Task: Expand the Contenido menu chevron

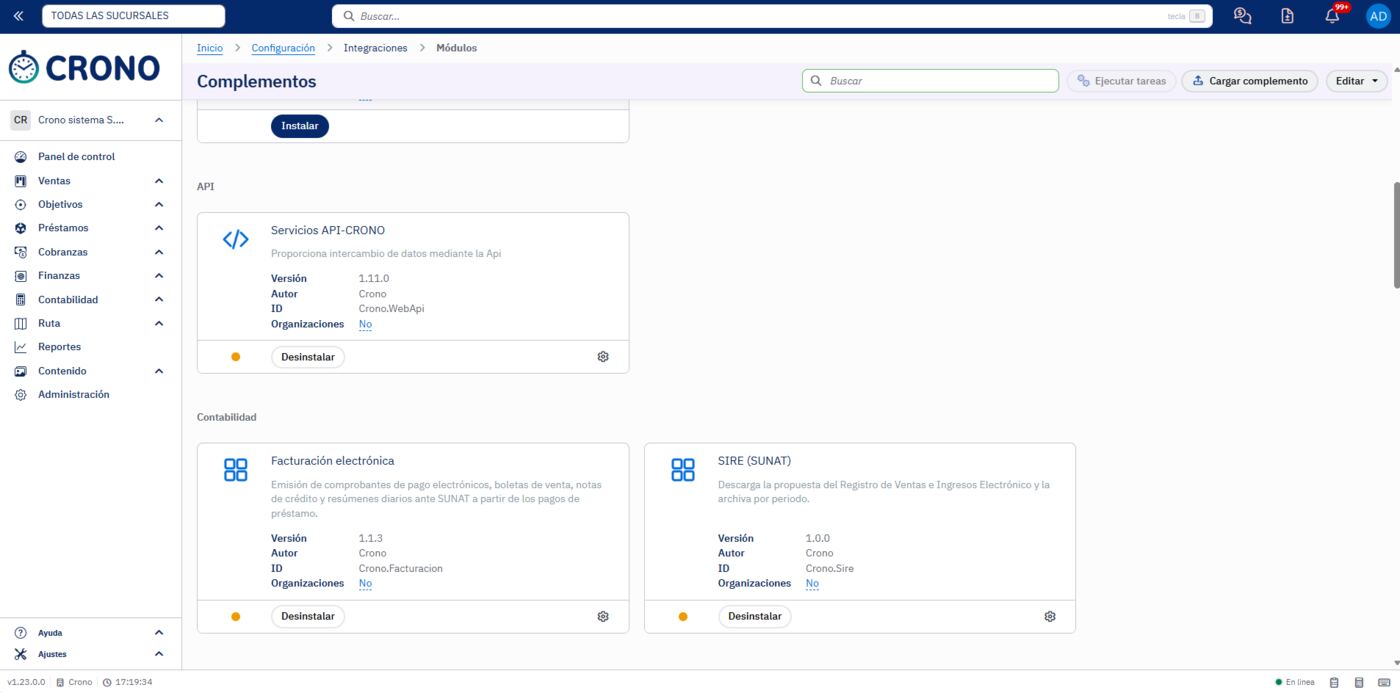Action: point(159,371)
